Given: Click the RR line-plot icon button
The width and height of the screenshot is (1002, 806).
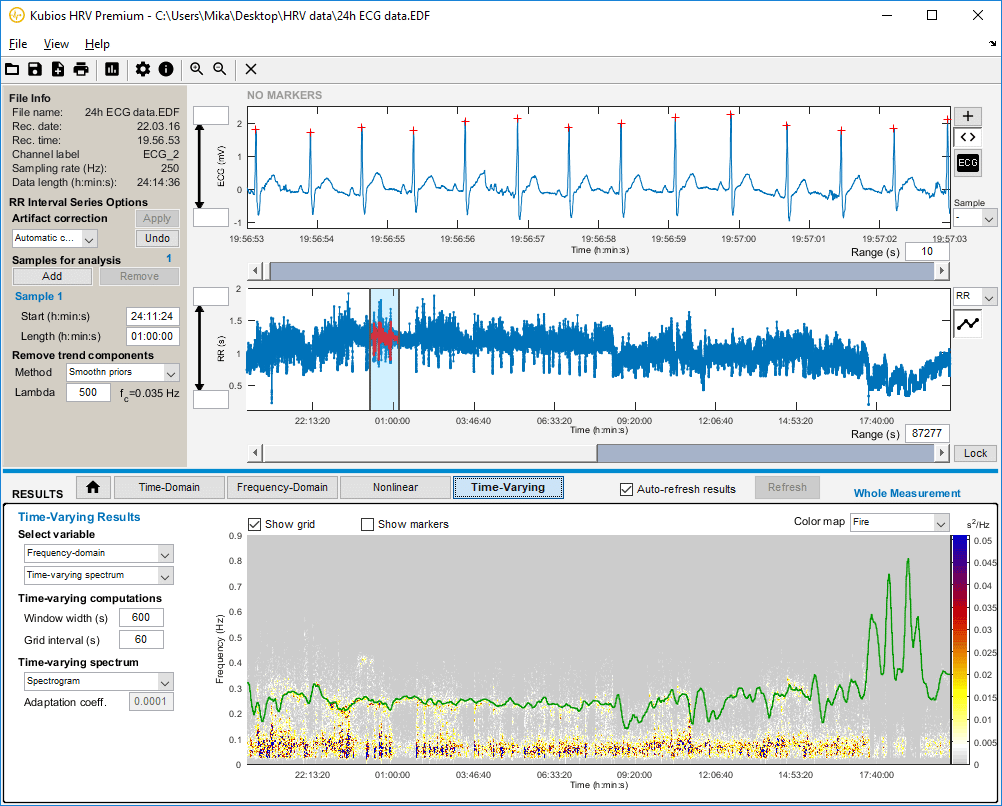Looking at the screenshot, I should point(967,323).
